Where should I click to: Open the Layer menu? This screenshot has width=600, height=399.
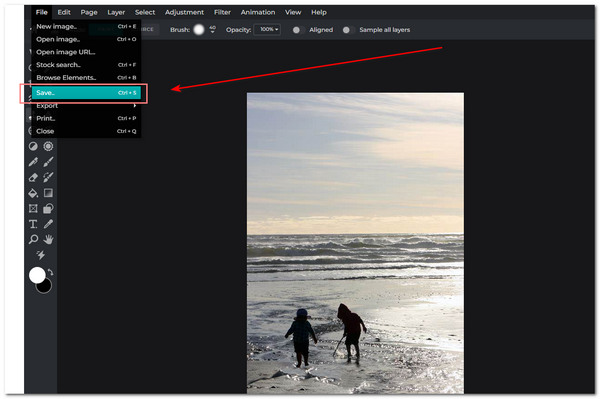pyautogui.click(x=116, y=12)
